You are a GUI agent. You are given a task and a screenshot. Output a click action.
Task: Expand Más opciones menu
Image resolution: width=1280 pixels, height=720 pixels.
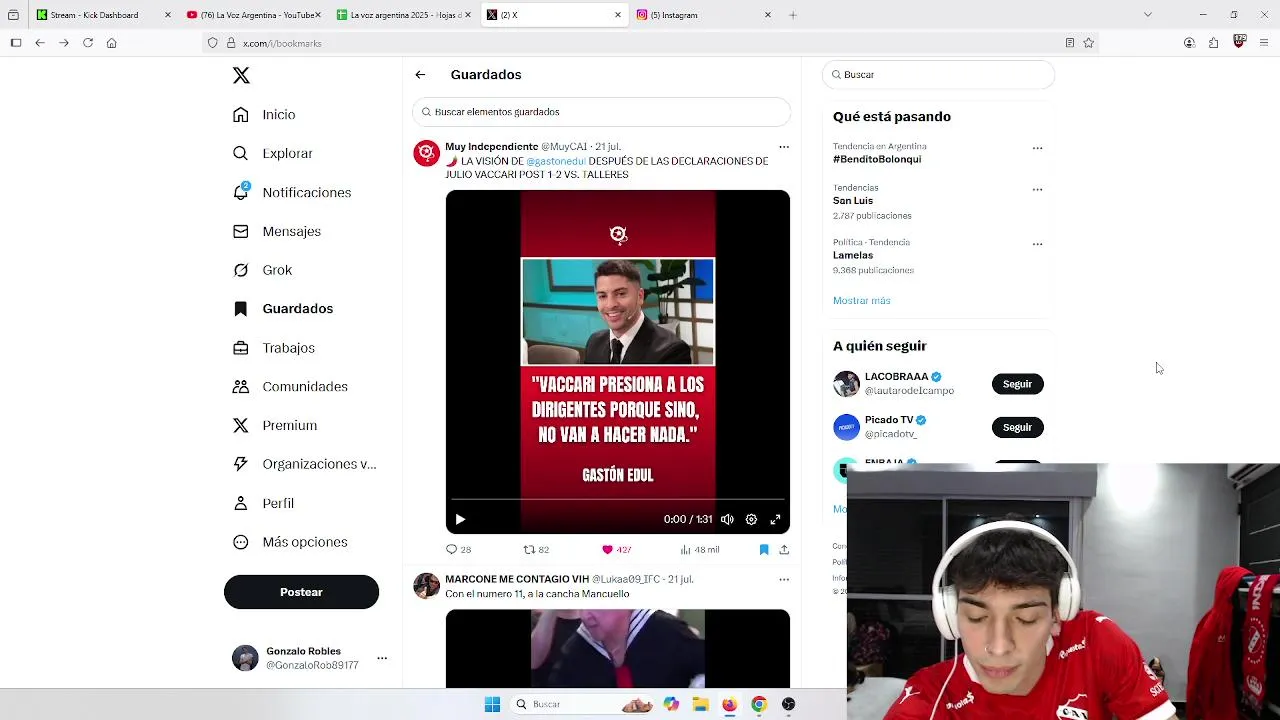pos(290,542)
